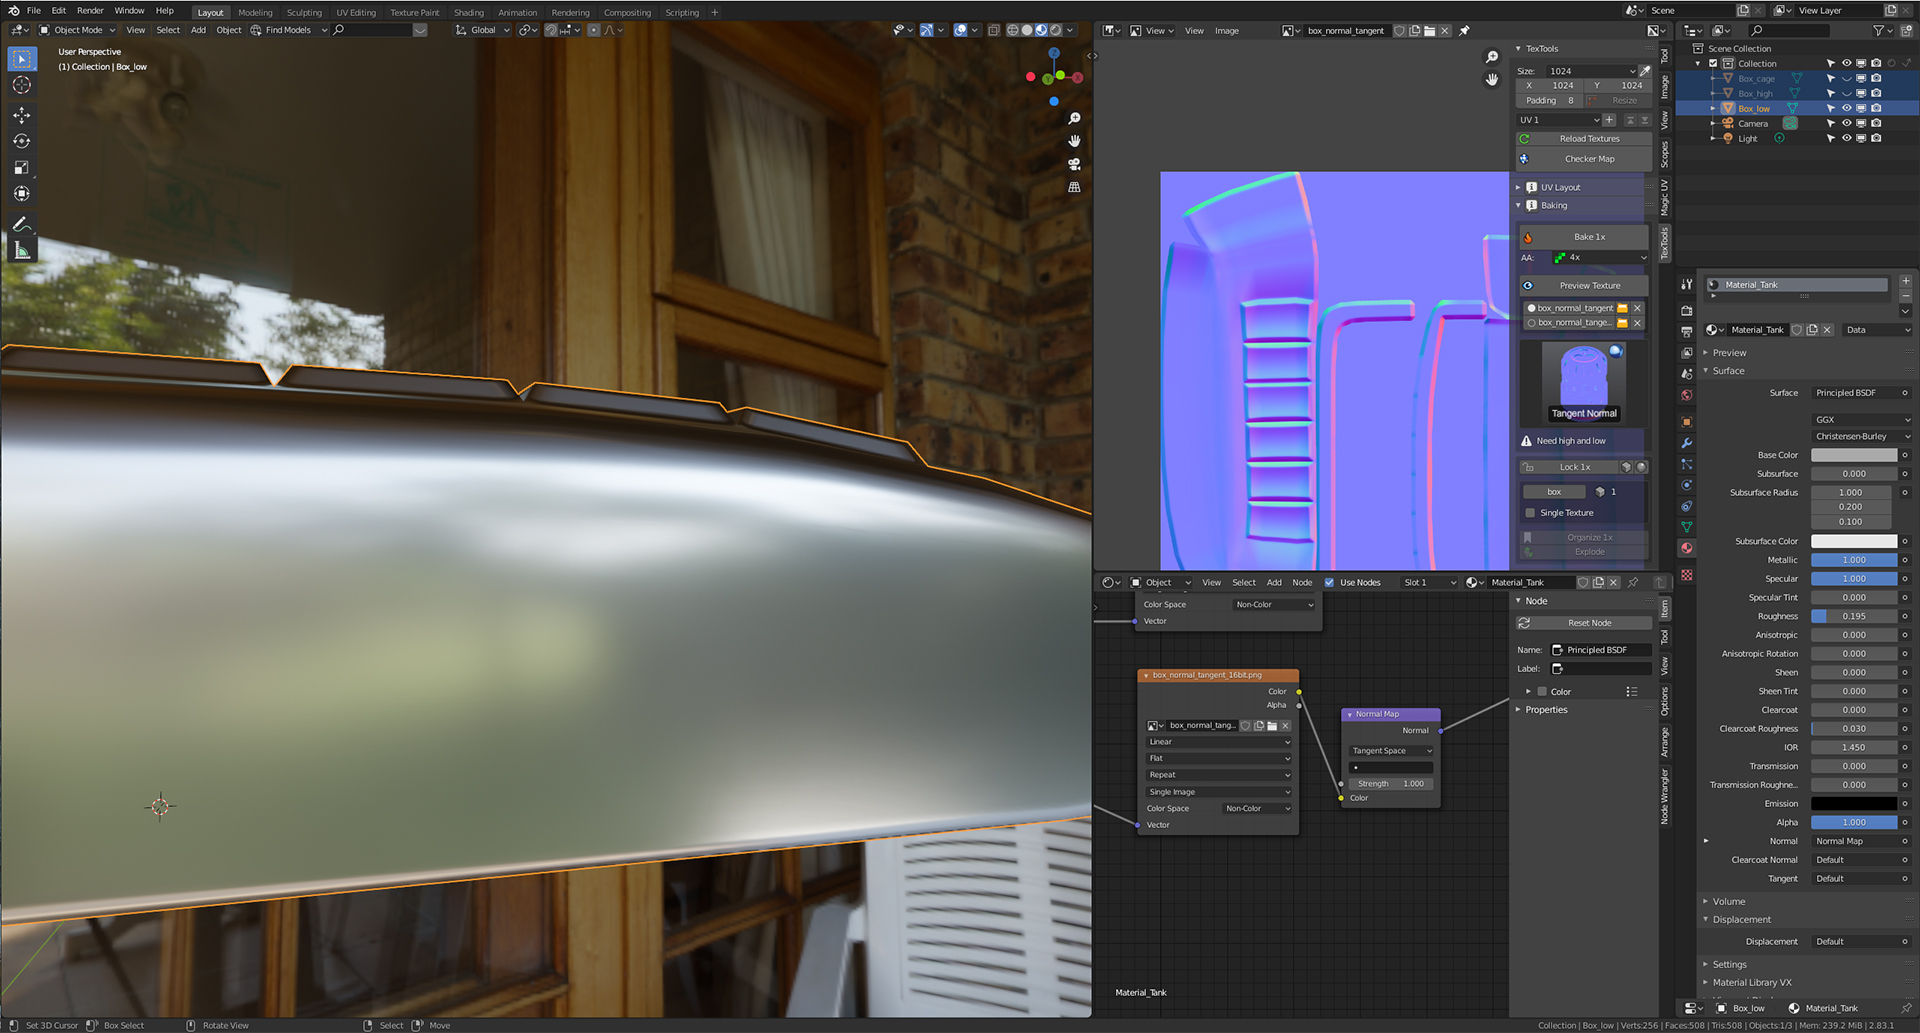This screenshot has width=1920, height=1033.
Task: Click the image editor zoom icon
Action: click(1492, 57)
